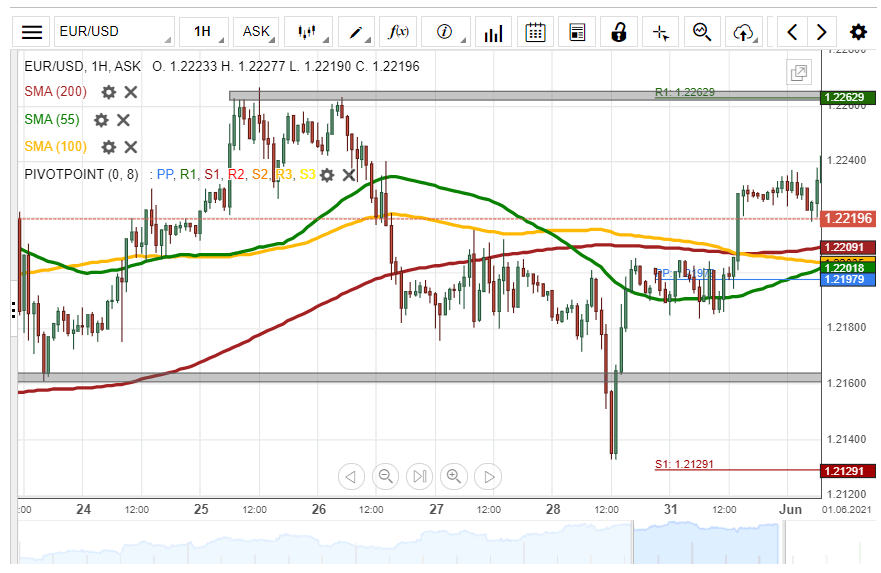Open the f(x) indicators menu

pyautogui.click(x=400, y=32)
